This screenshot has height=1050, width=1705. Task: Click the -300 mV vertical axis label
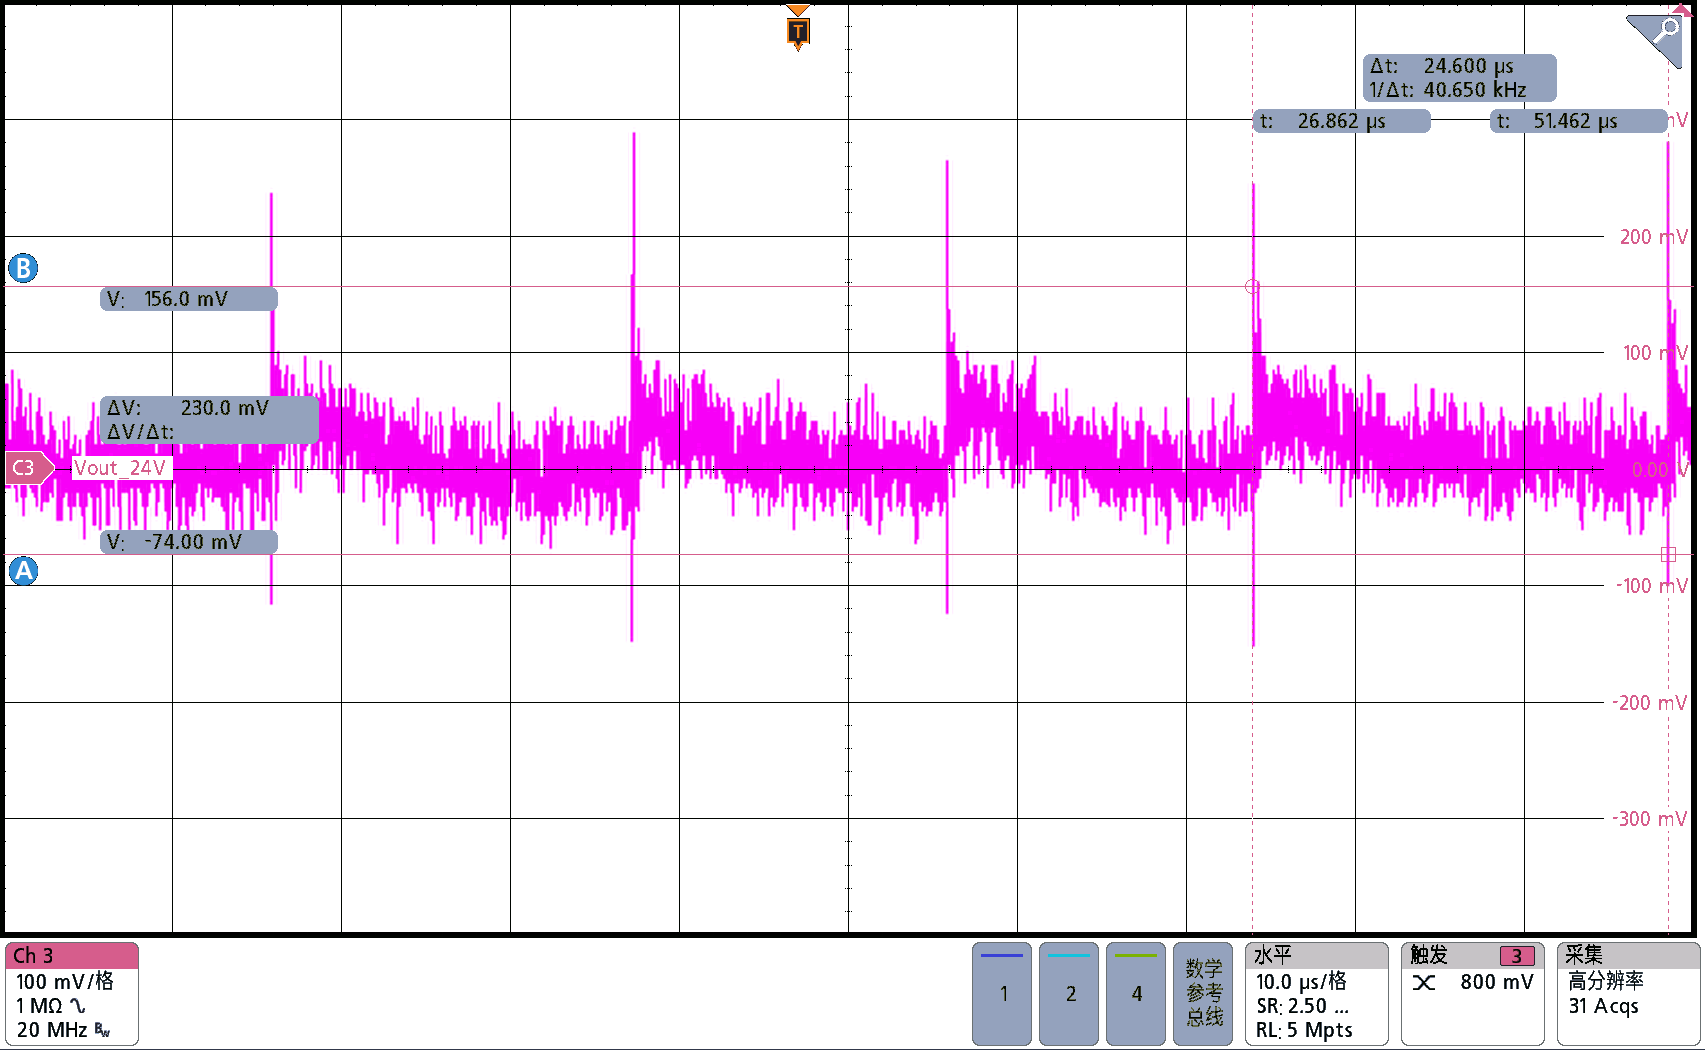tap(1650, 819)
